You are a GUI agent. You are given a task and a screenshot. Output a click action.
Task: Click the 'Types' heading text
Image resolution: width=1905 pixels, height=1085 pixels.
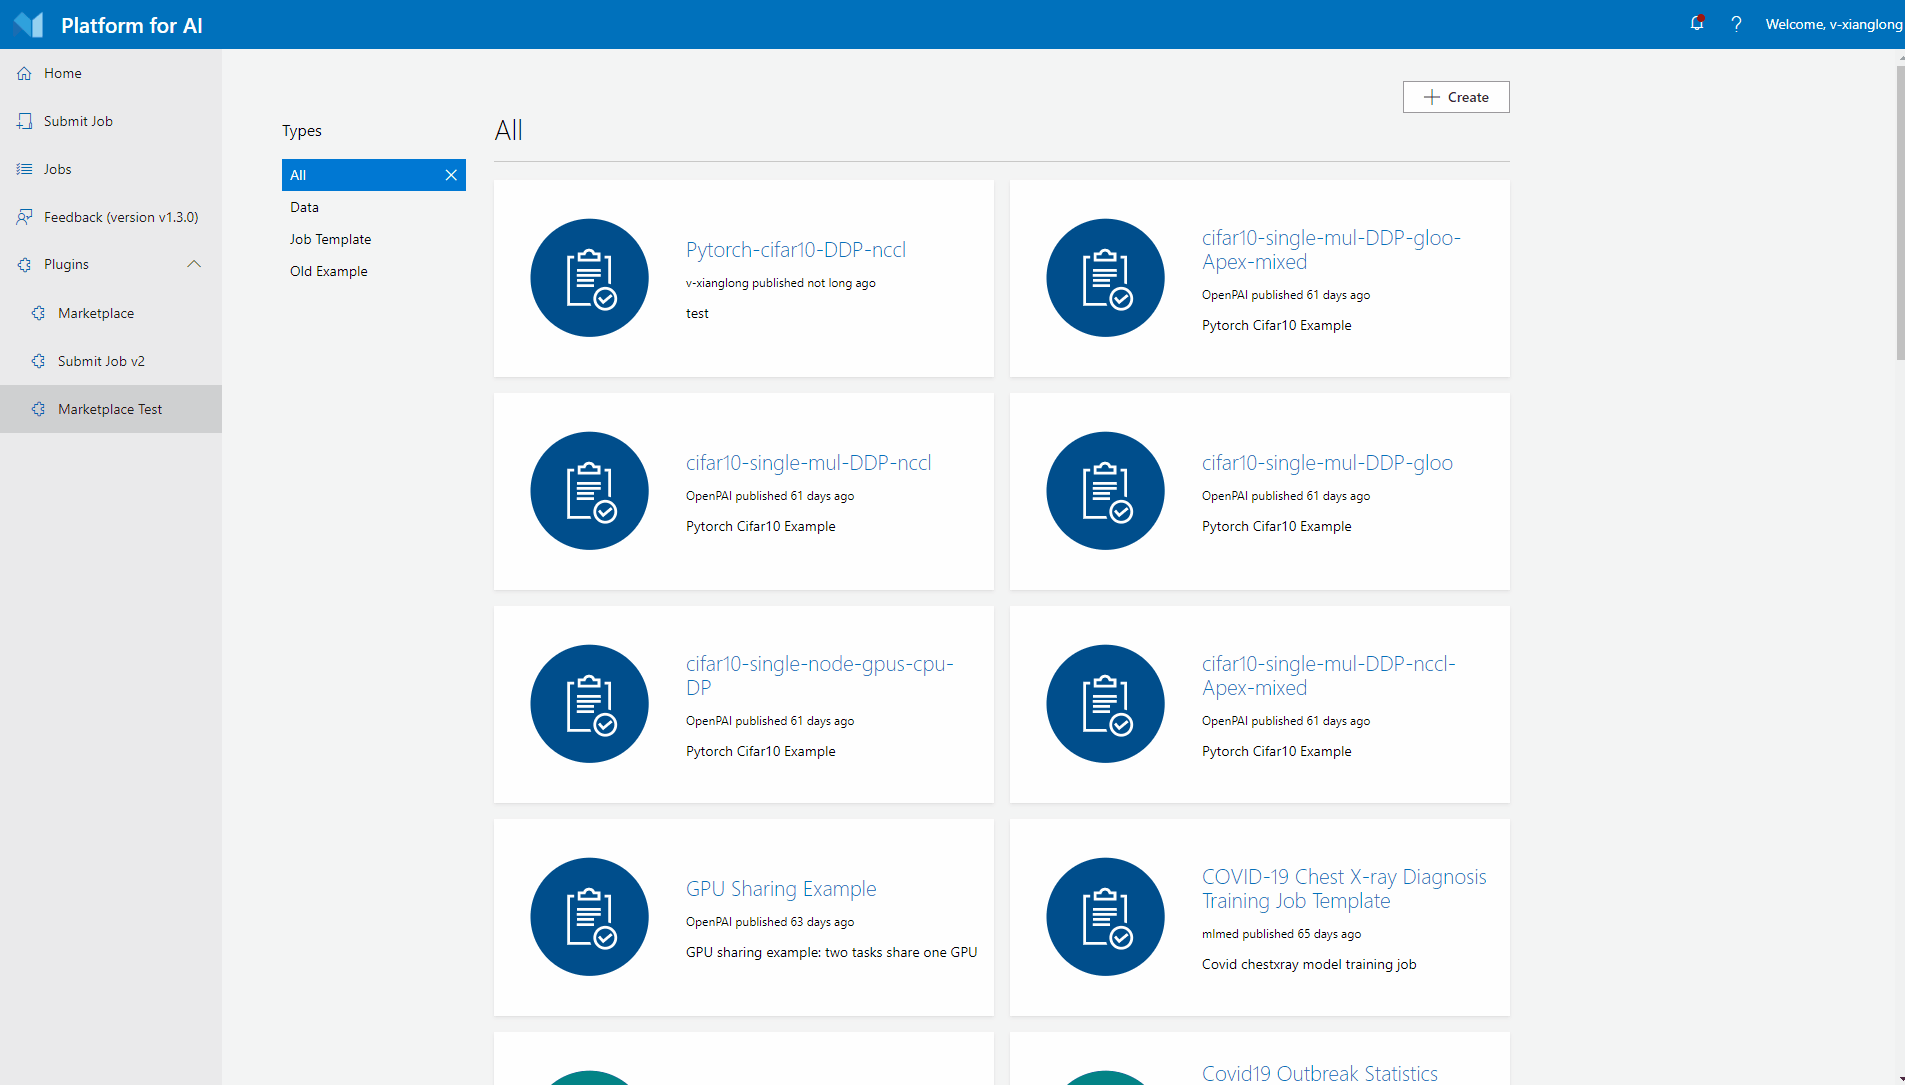coord(302,131)
